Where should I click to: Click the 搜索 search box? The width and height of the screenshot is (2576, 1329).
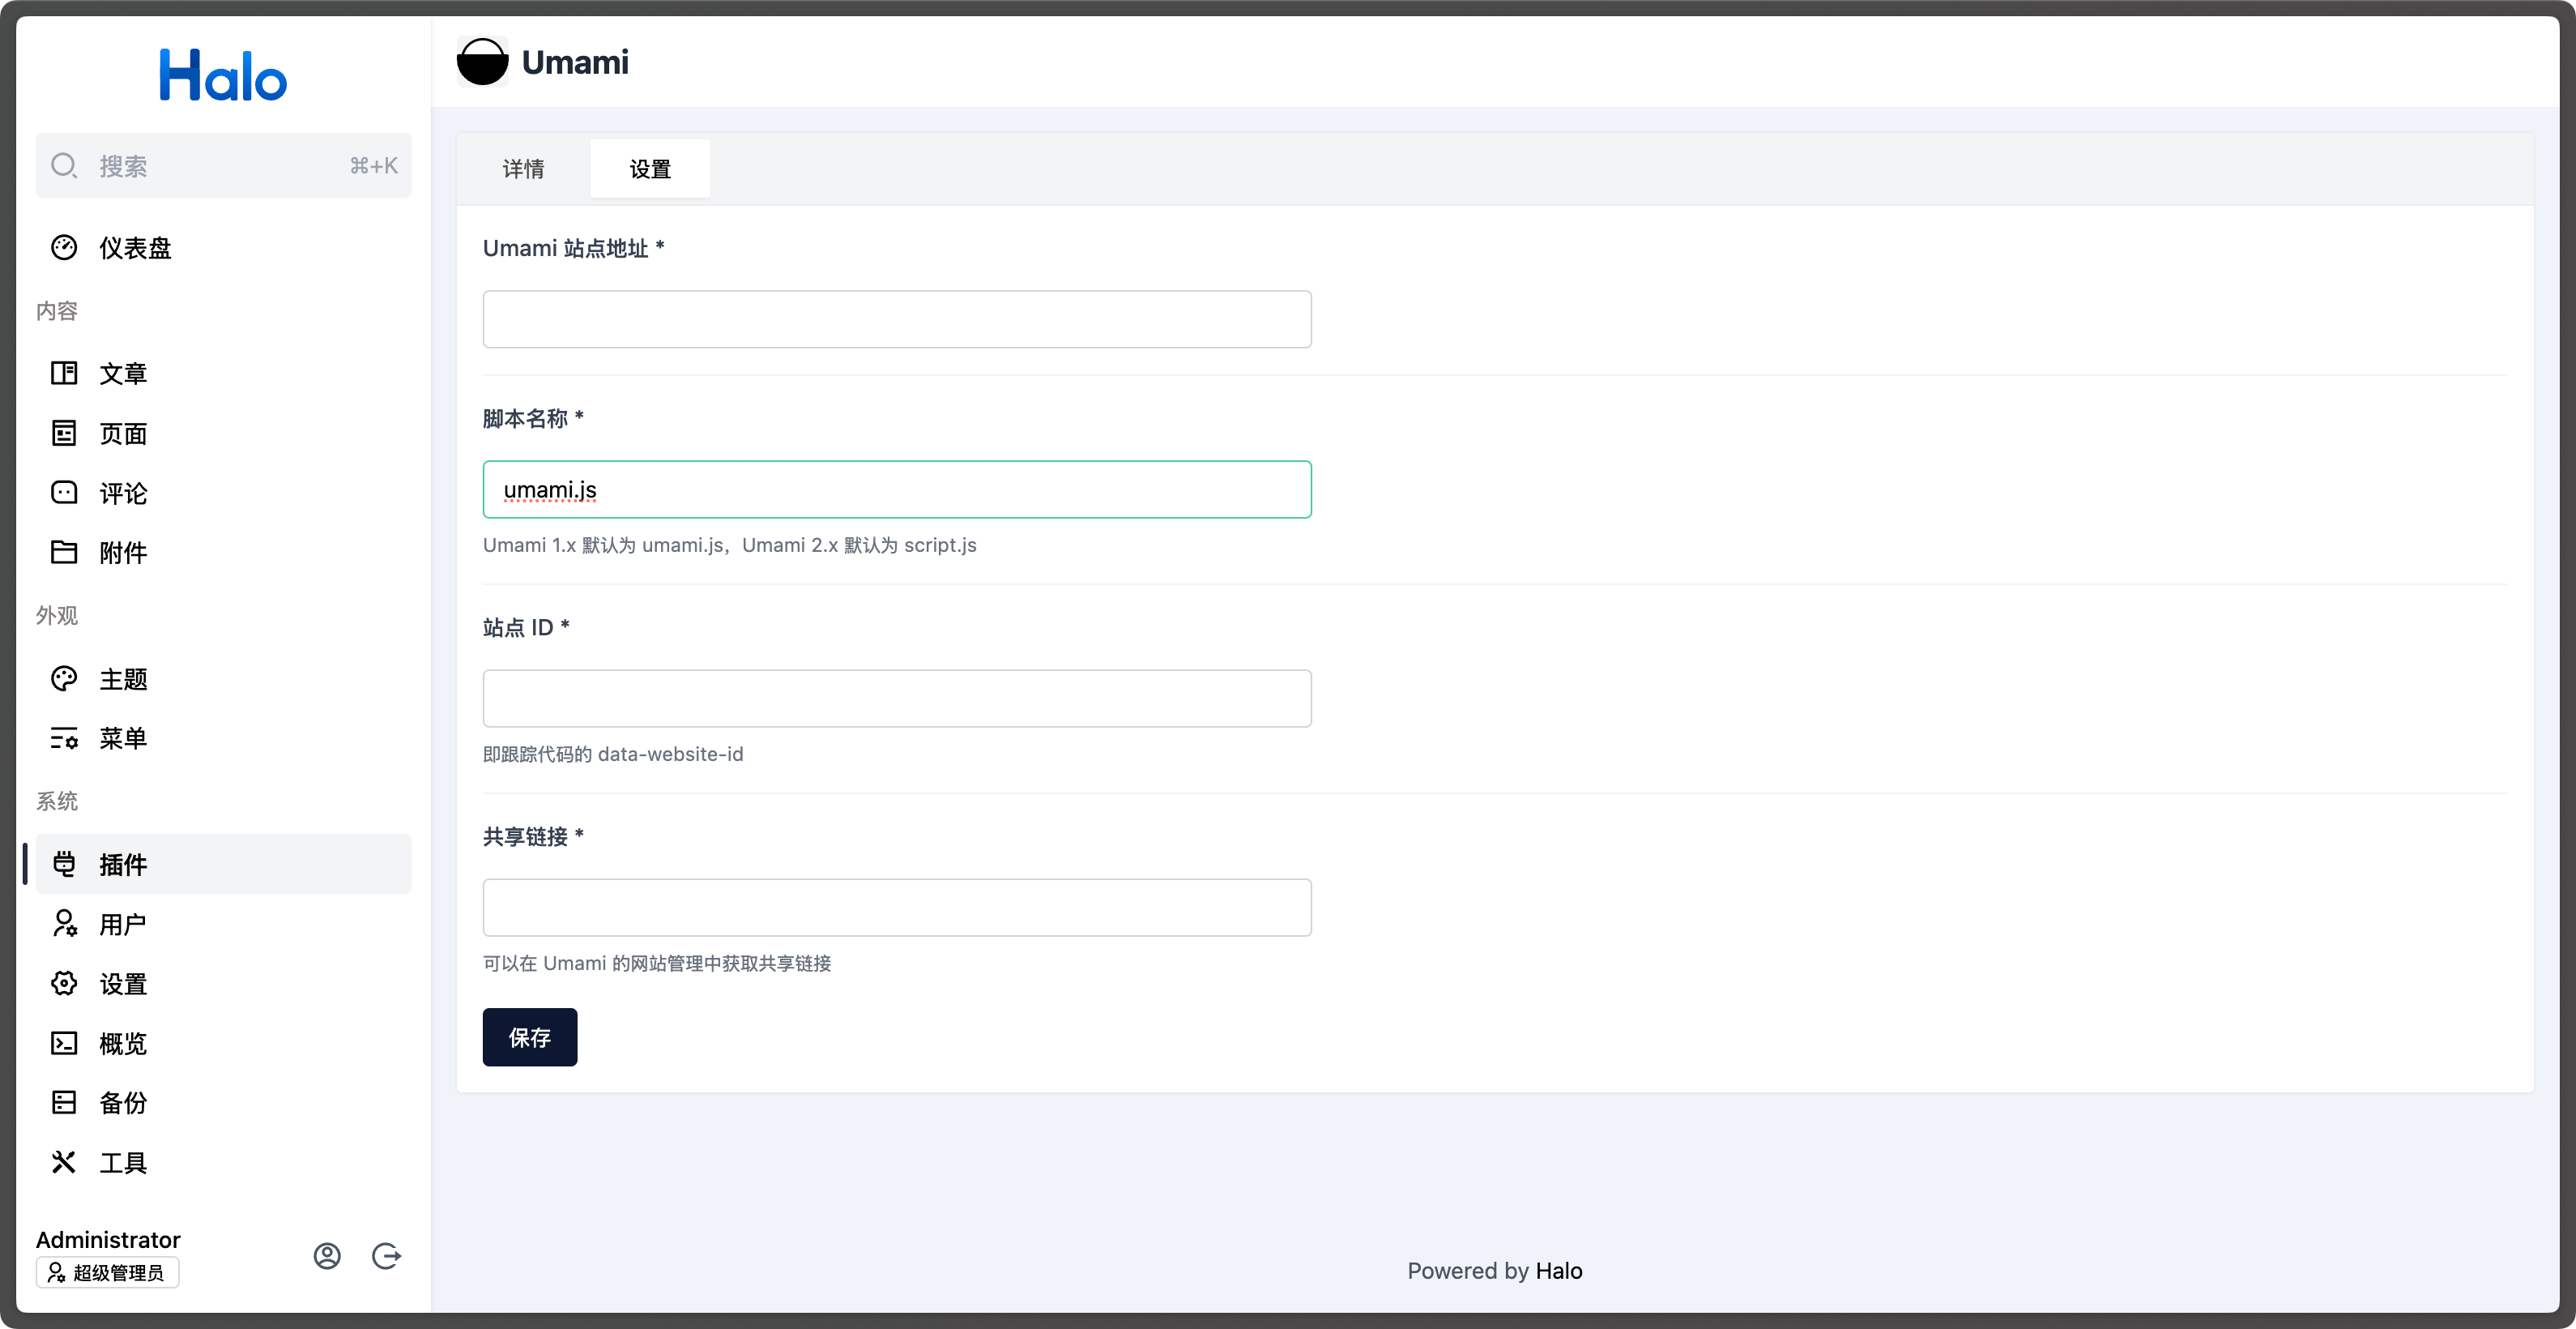coord(223,166)
